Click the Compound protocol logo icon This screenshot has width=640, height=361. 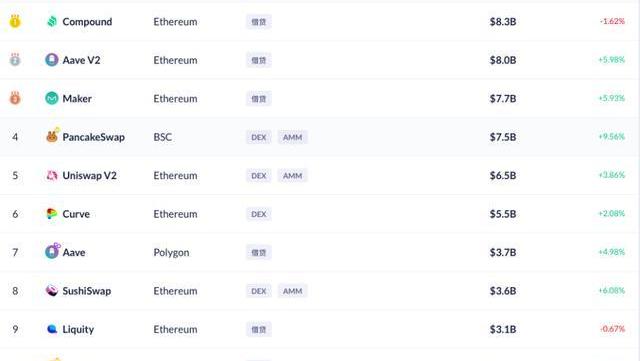coord(52,21)
